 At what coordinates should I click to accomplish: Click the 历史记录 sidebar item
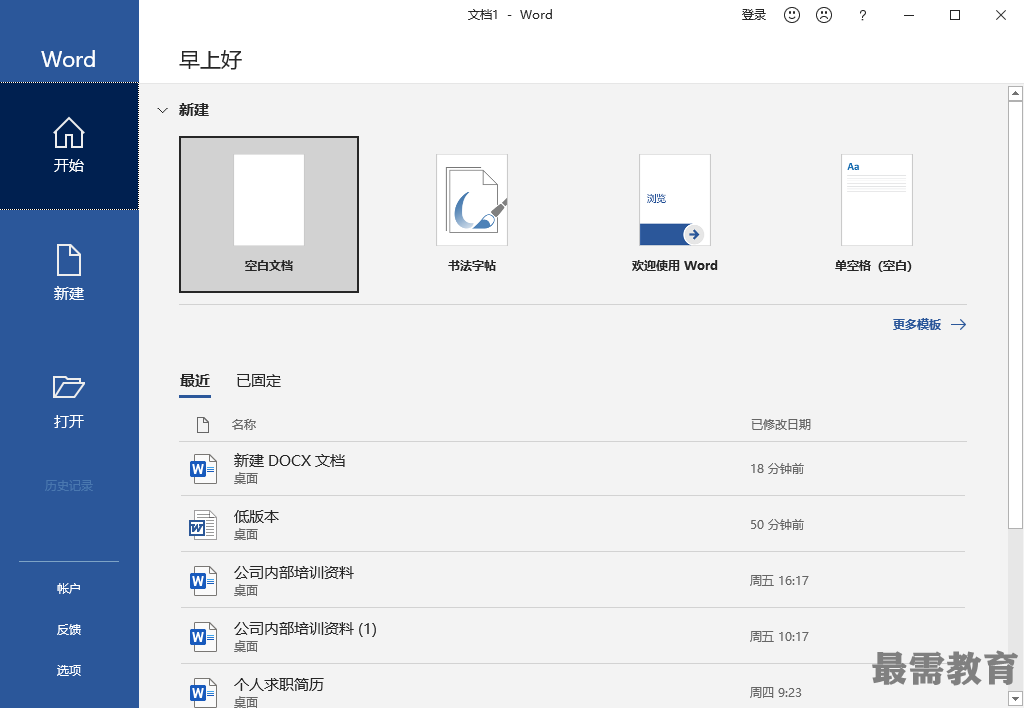[x=69, y=486]
